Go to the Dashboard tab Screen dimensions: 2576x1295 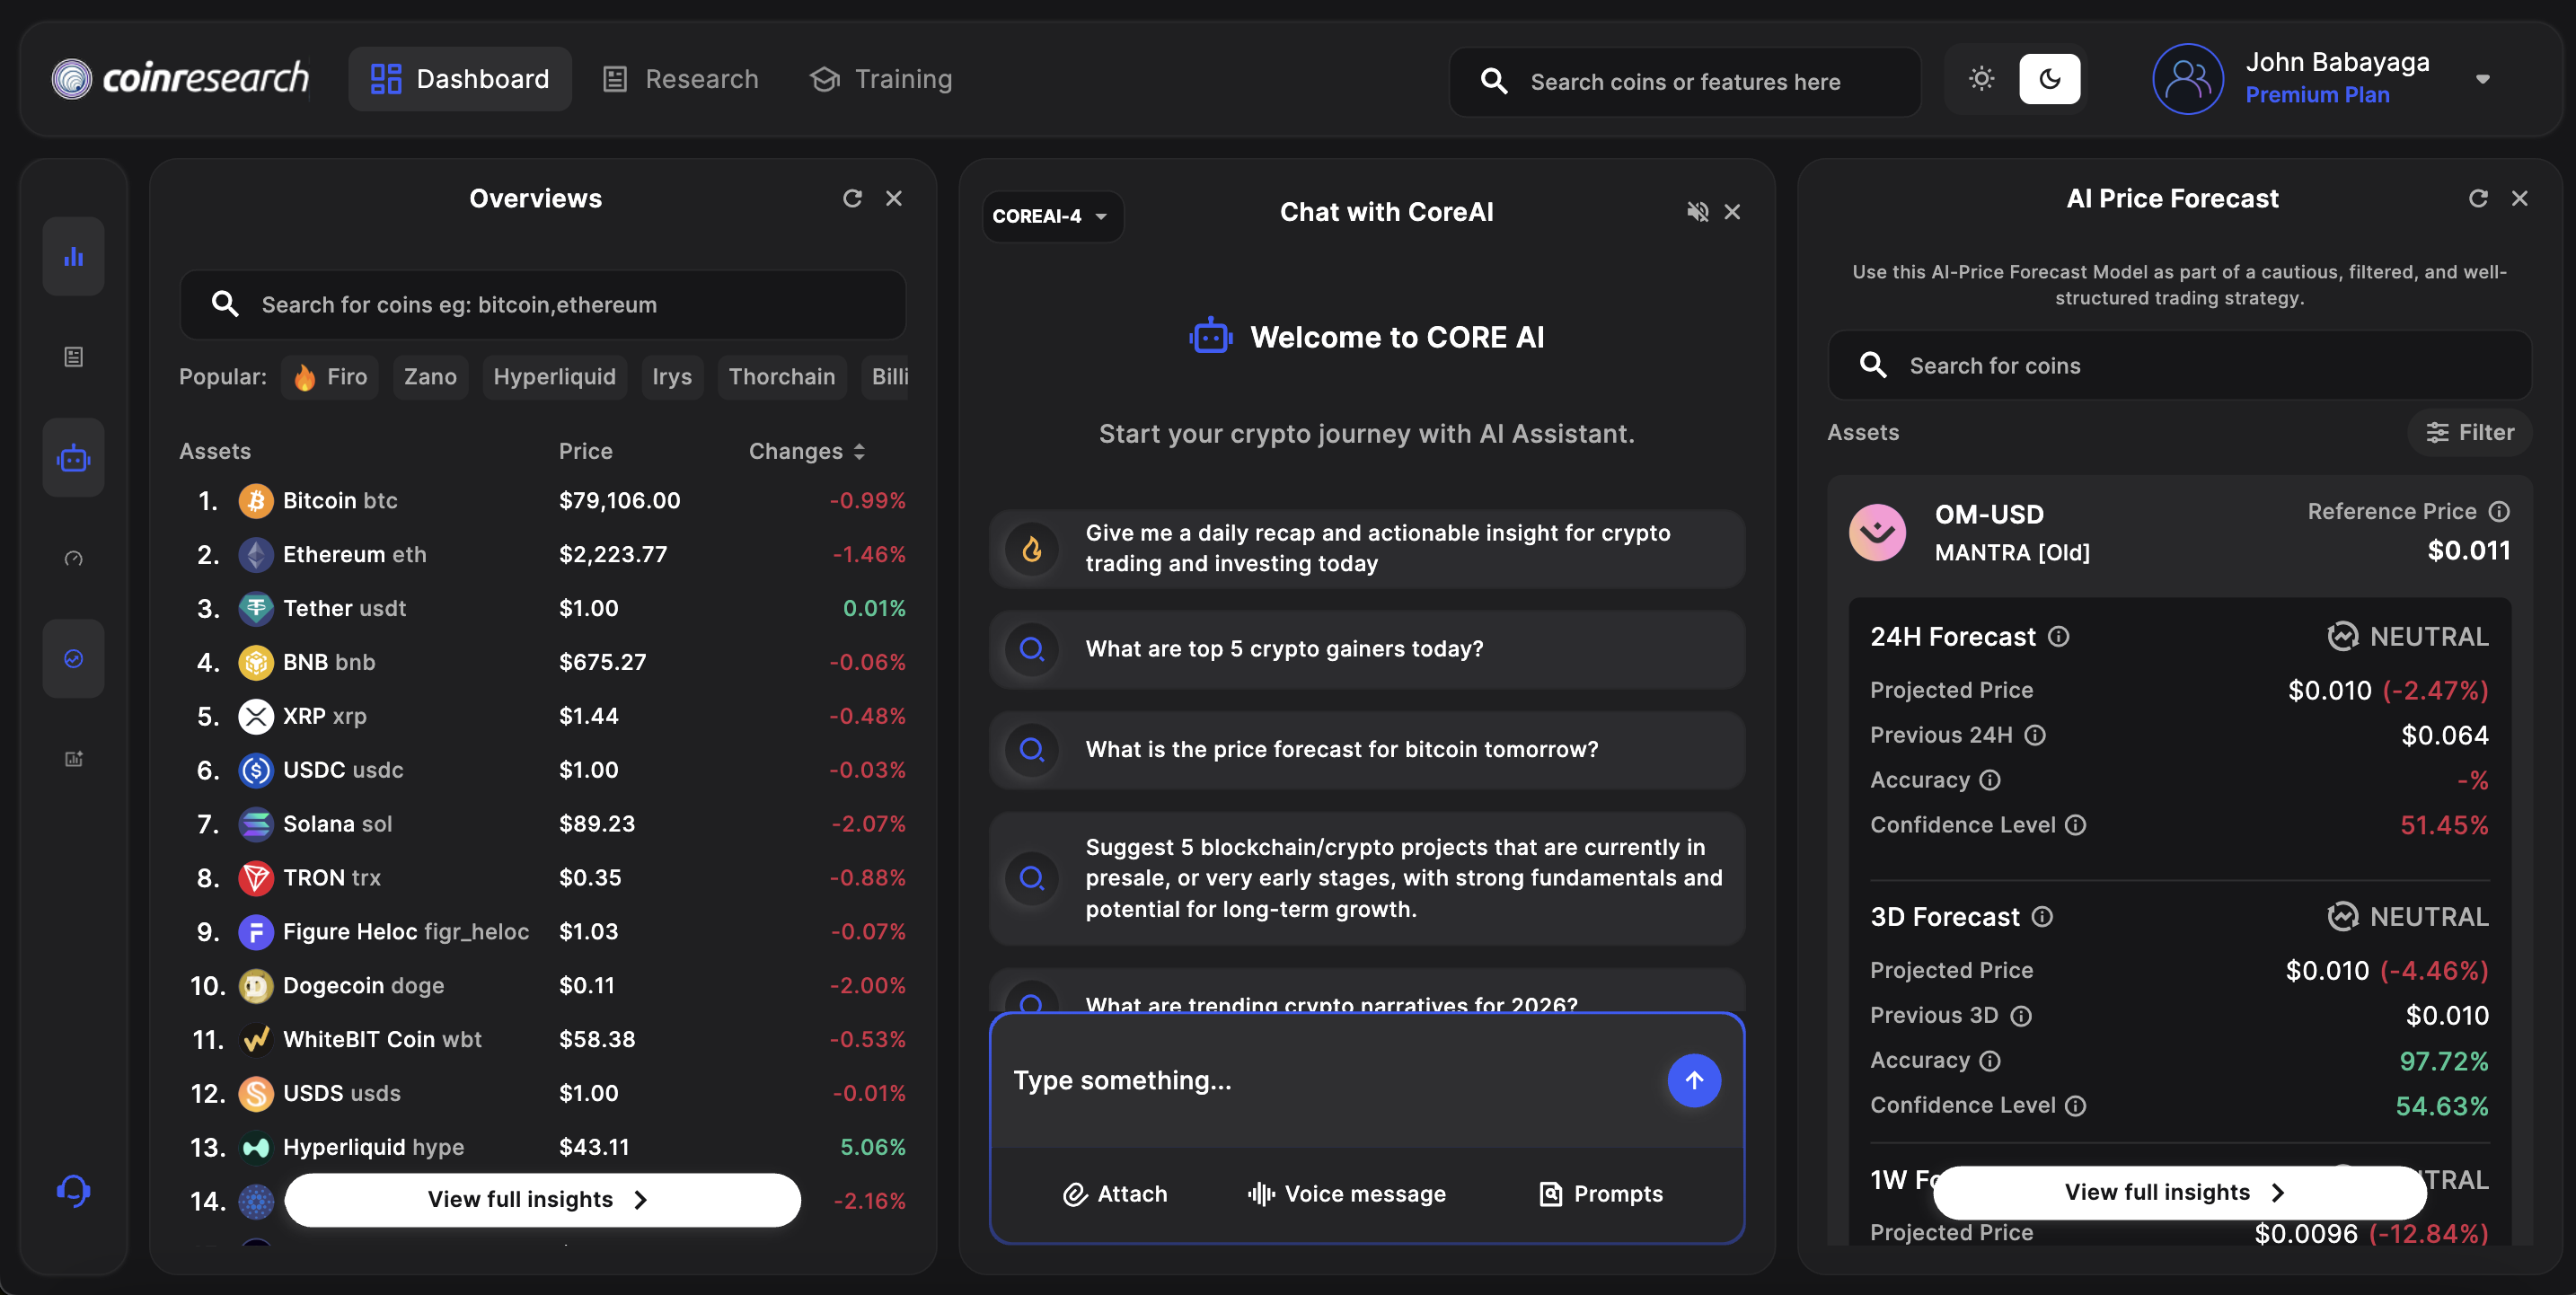pos(460,79)
